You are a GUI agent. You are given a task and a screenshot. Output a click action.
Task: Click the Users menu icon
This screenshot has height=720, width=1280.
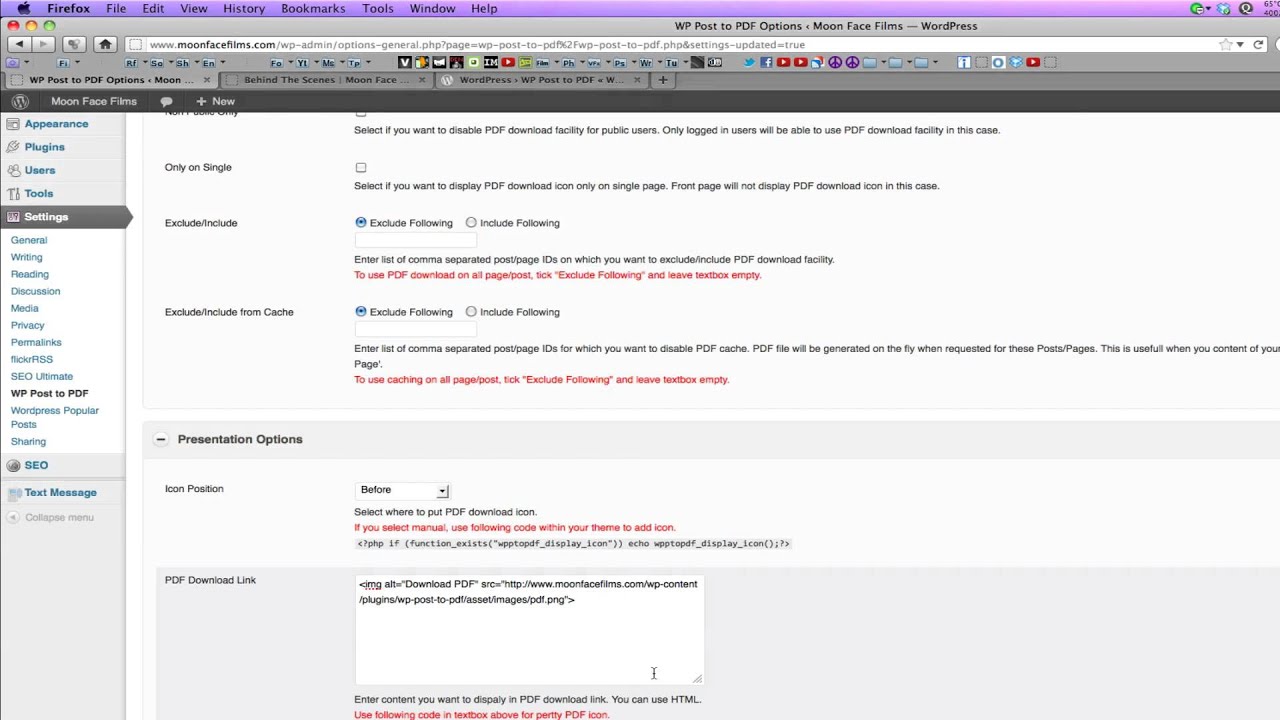12,170
